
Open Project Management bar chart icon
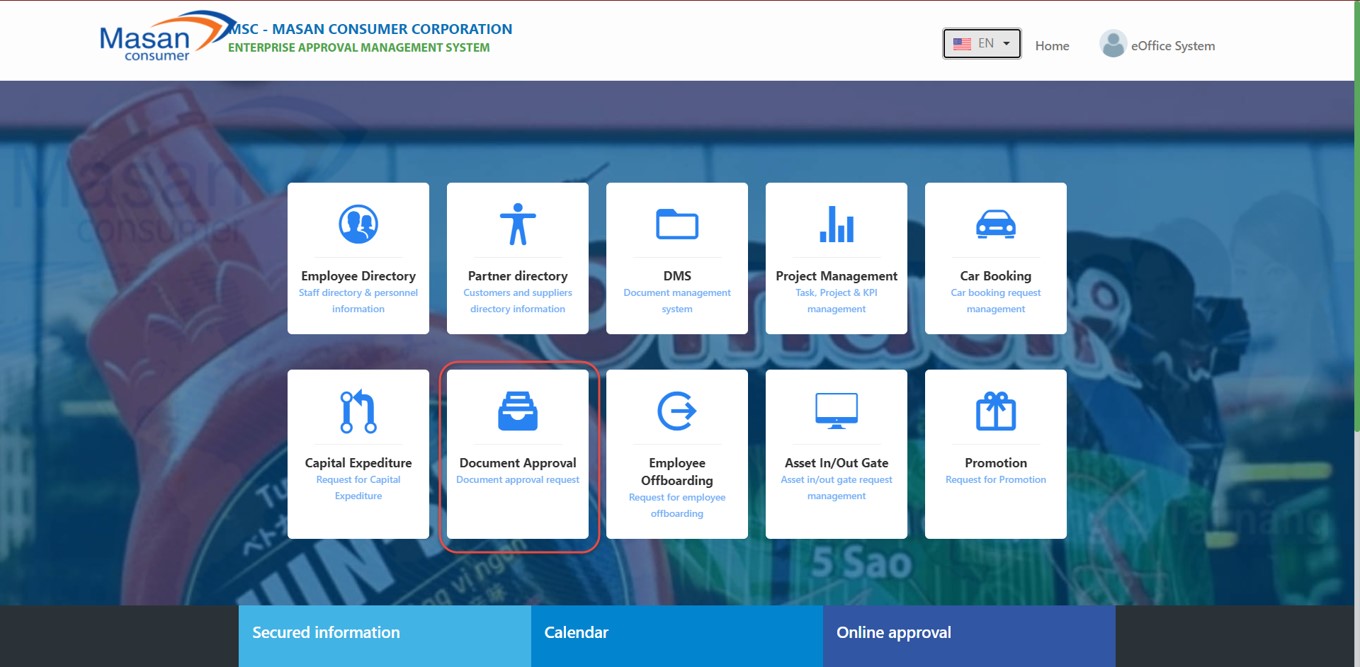click(836, 224)
